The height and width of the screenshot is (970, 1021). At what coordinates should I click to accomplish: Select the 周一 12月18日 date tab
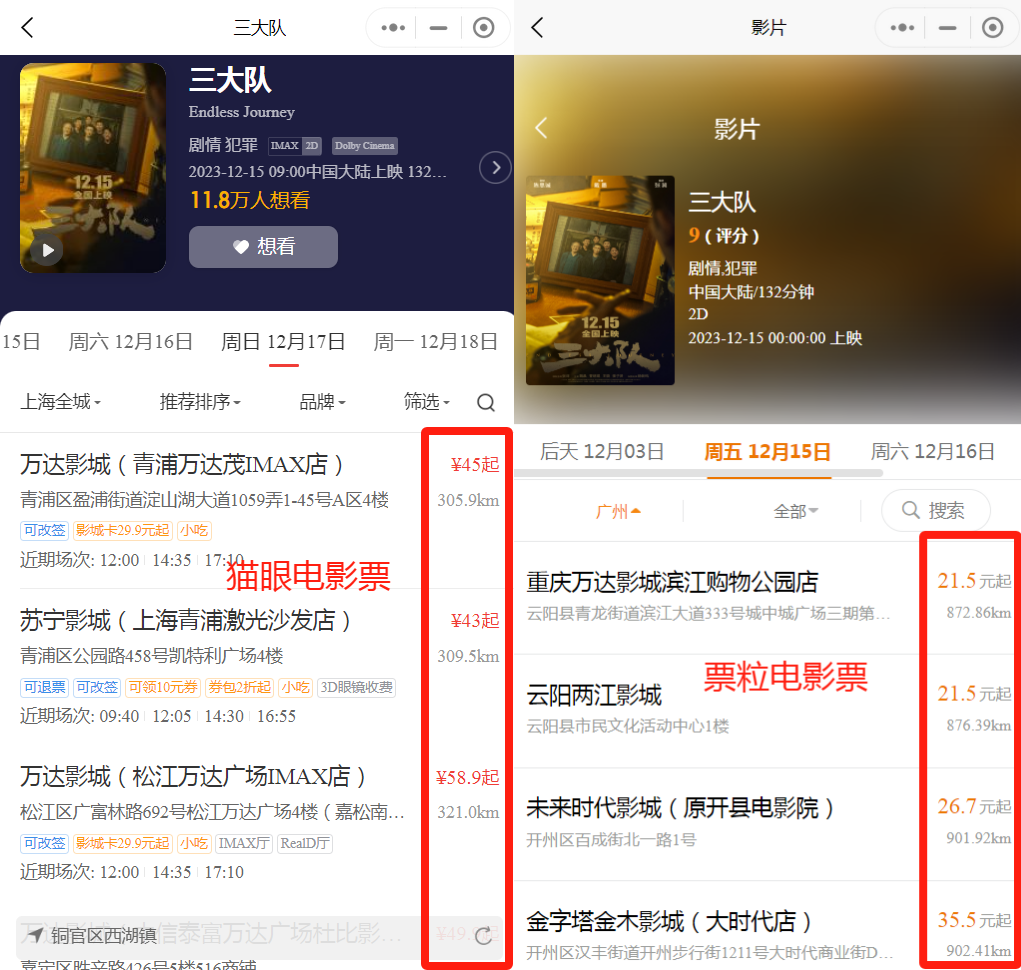point(435,342)
